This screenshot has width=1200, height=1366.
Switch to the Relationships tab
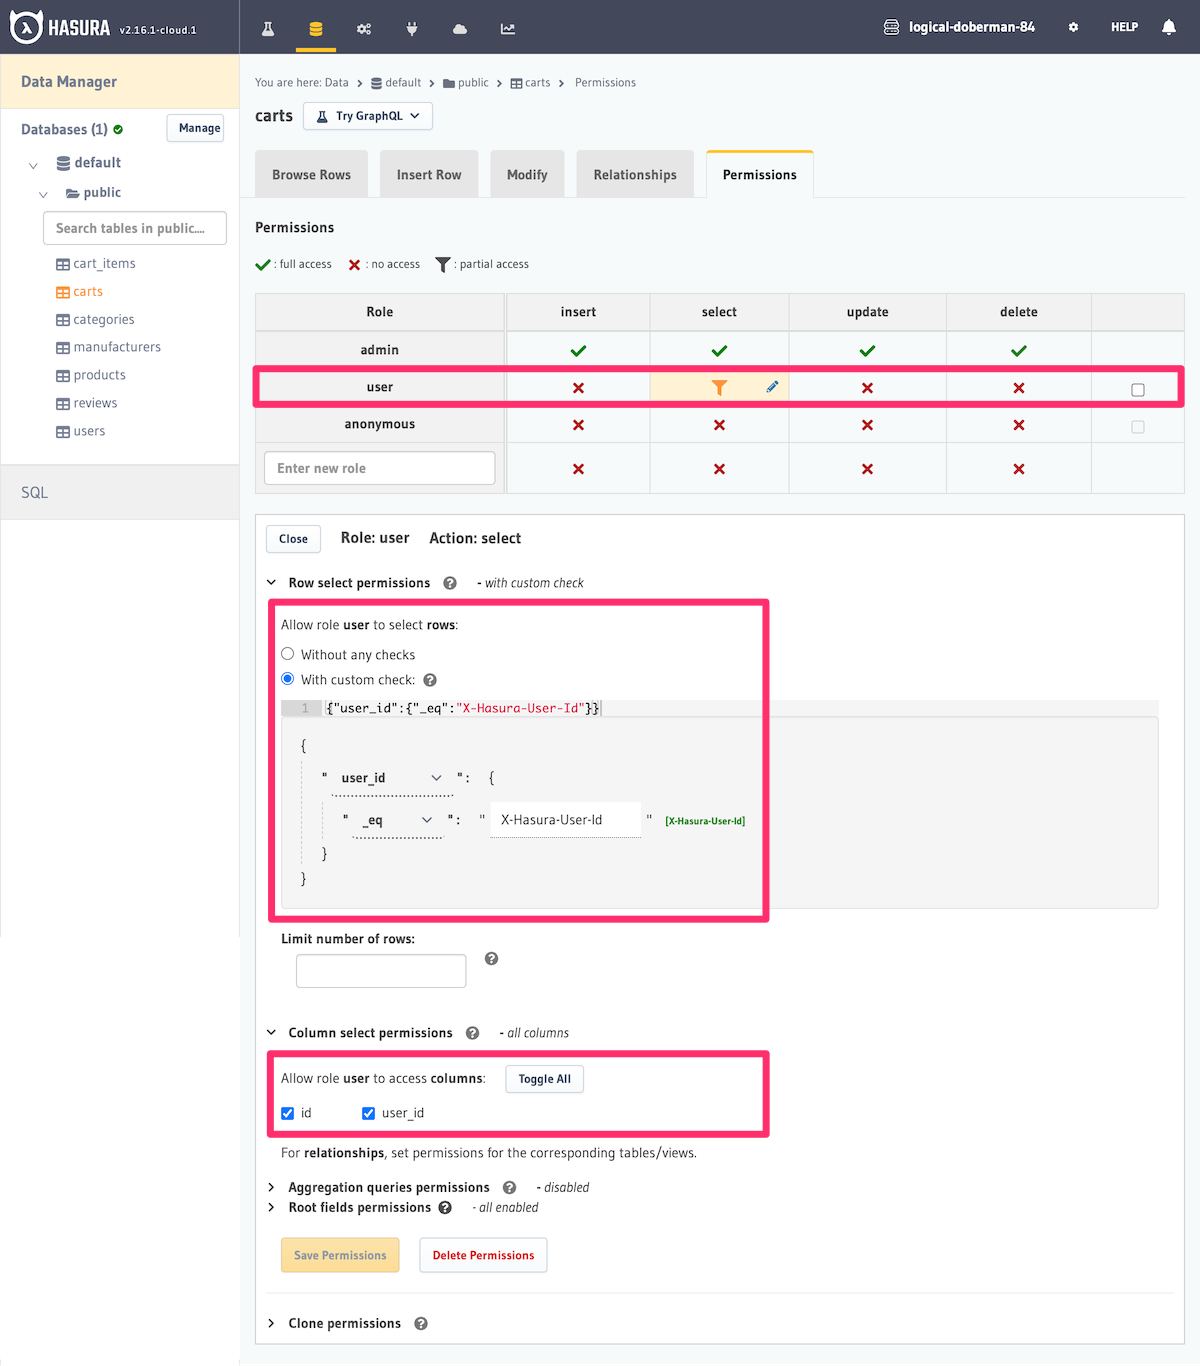pos(635,175)
